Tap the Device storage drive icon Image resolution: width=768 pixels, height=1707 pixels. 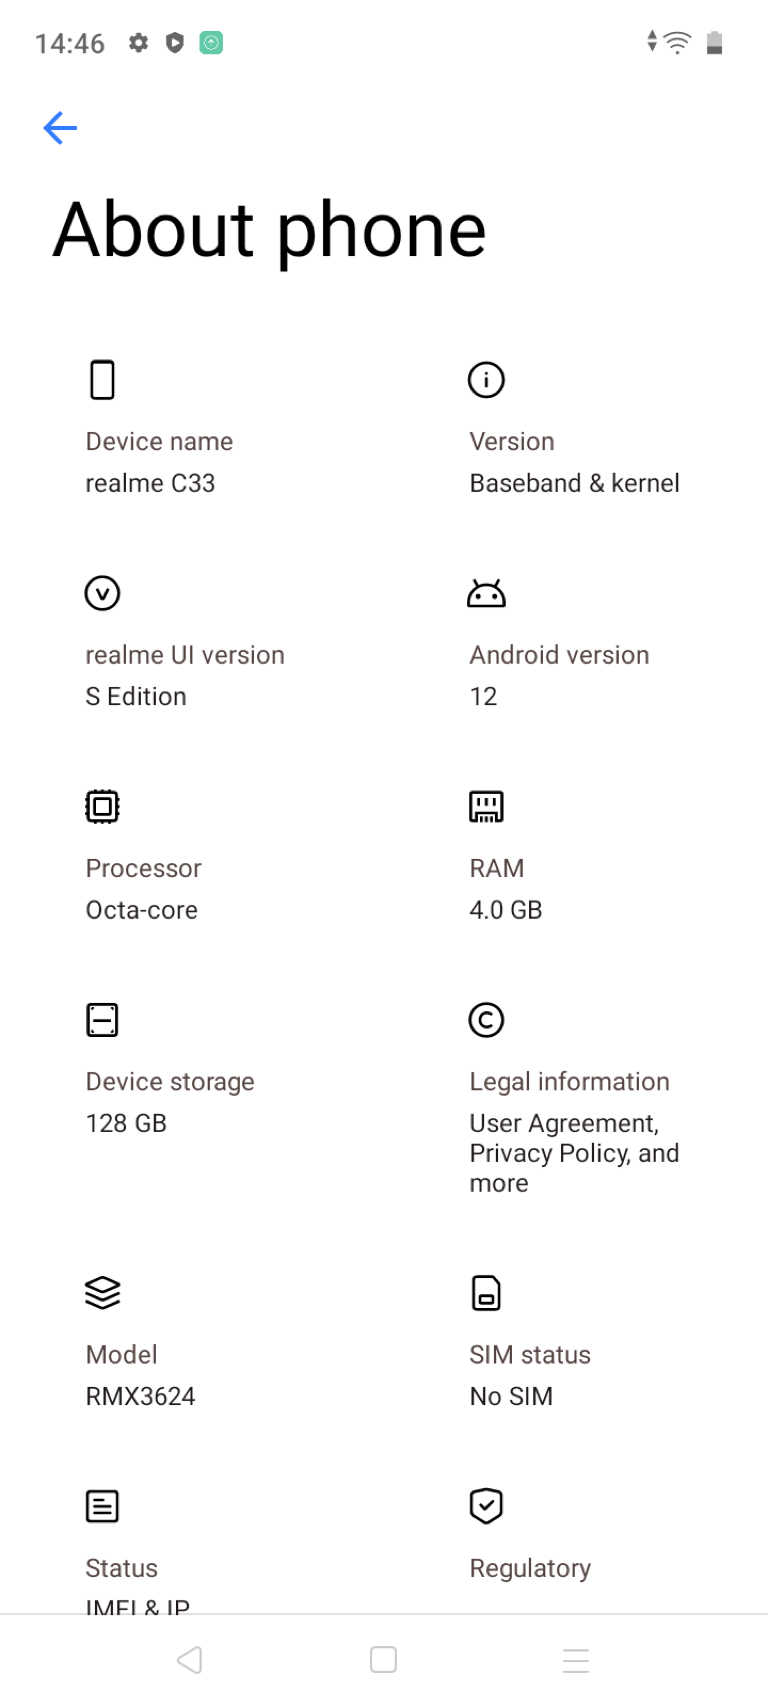[x=102, y=1020]
